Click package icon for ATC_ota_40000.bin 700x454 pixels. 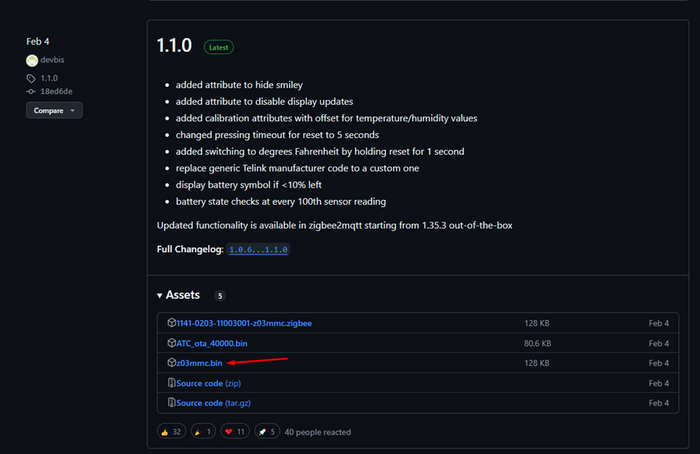pyautogui.click(x=171, y=342)
